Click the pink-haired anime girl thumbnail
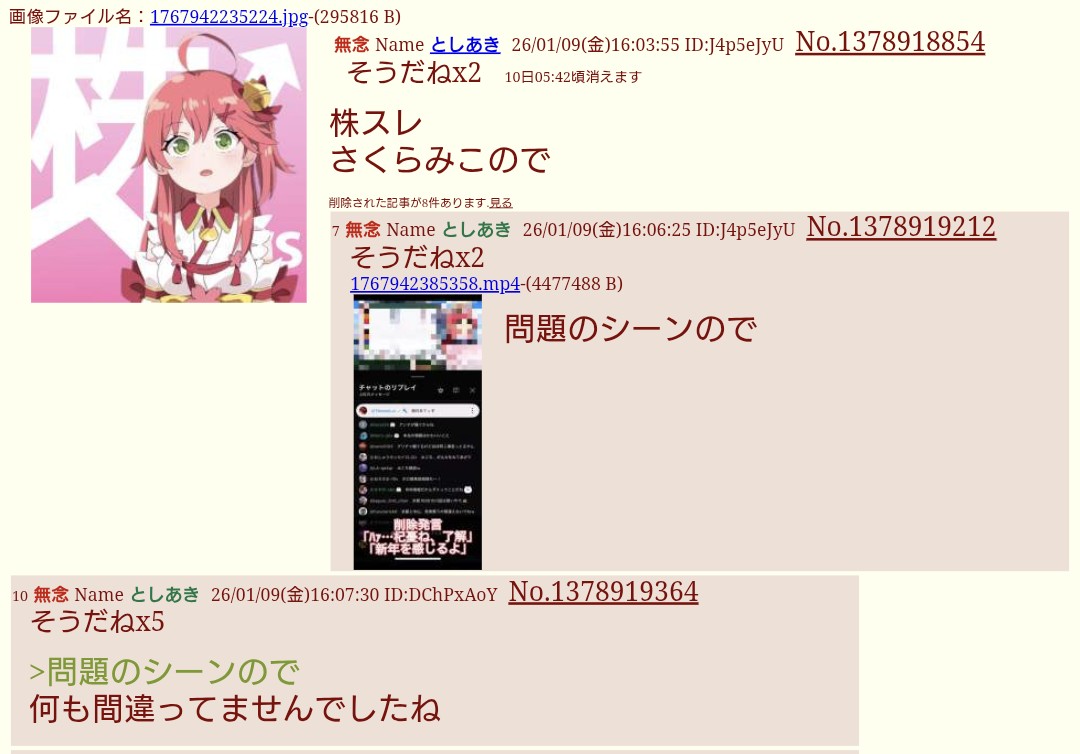 pos(169,165)
